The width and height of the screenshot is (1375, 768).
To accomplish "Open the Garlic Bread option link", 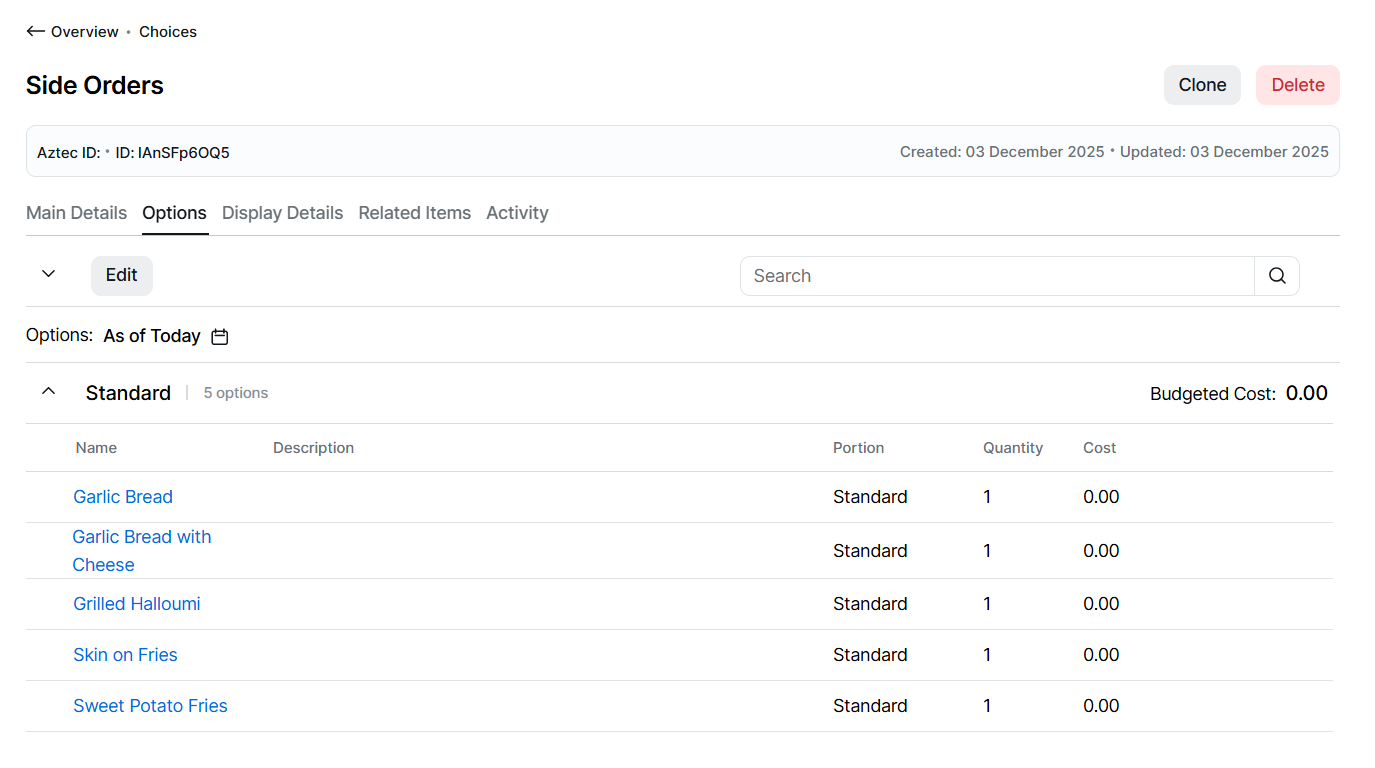I will (123, 497).
